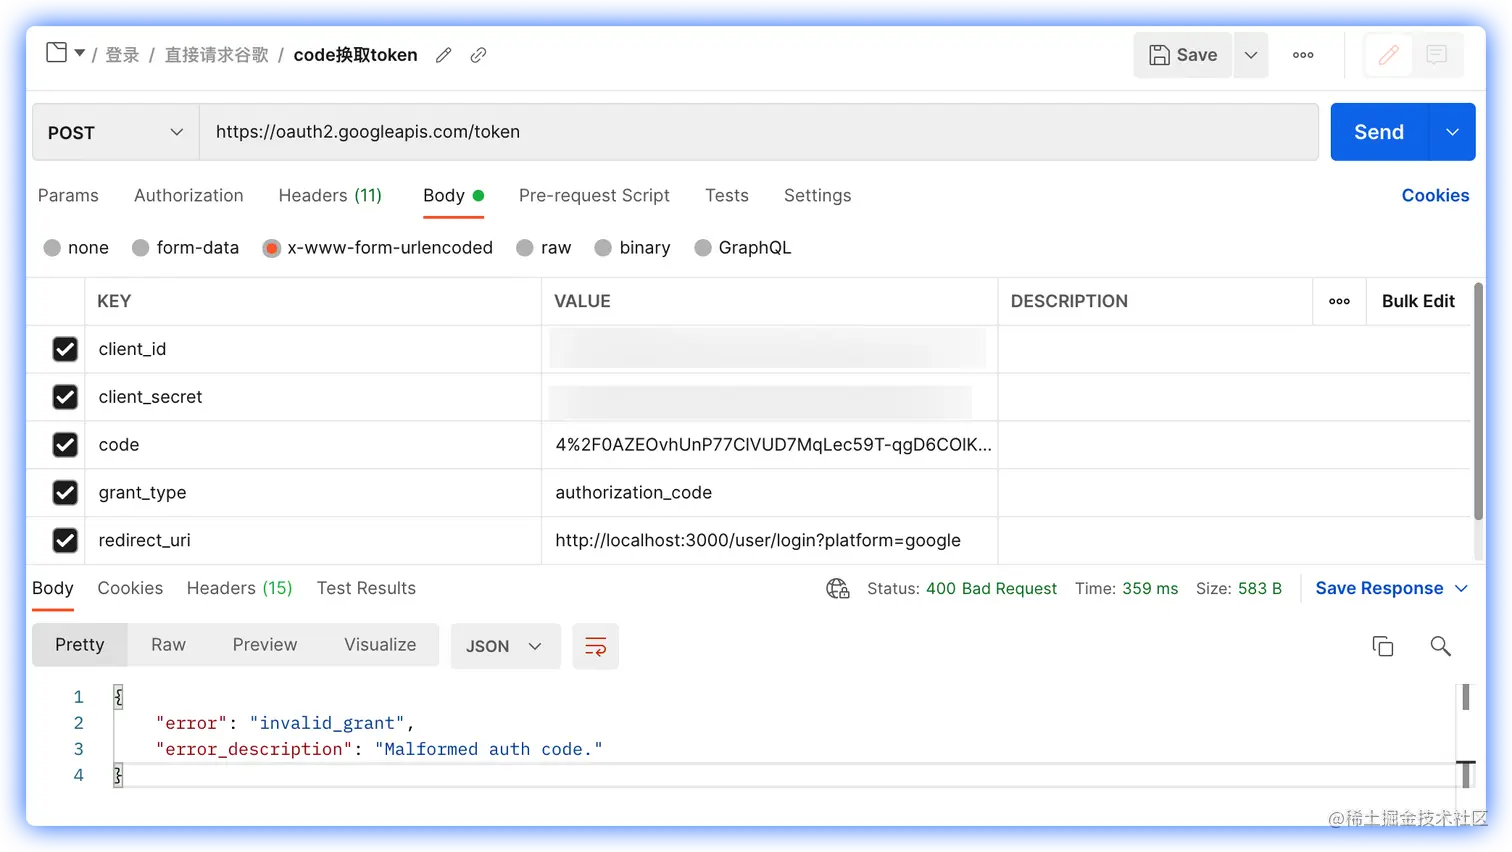Open the Test Results tab
The image size is (1512, 852).
pos(366,588)
